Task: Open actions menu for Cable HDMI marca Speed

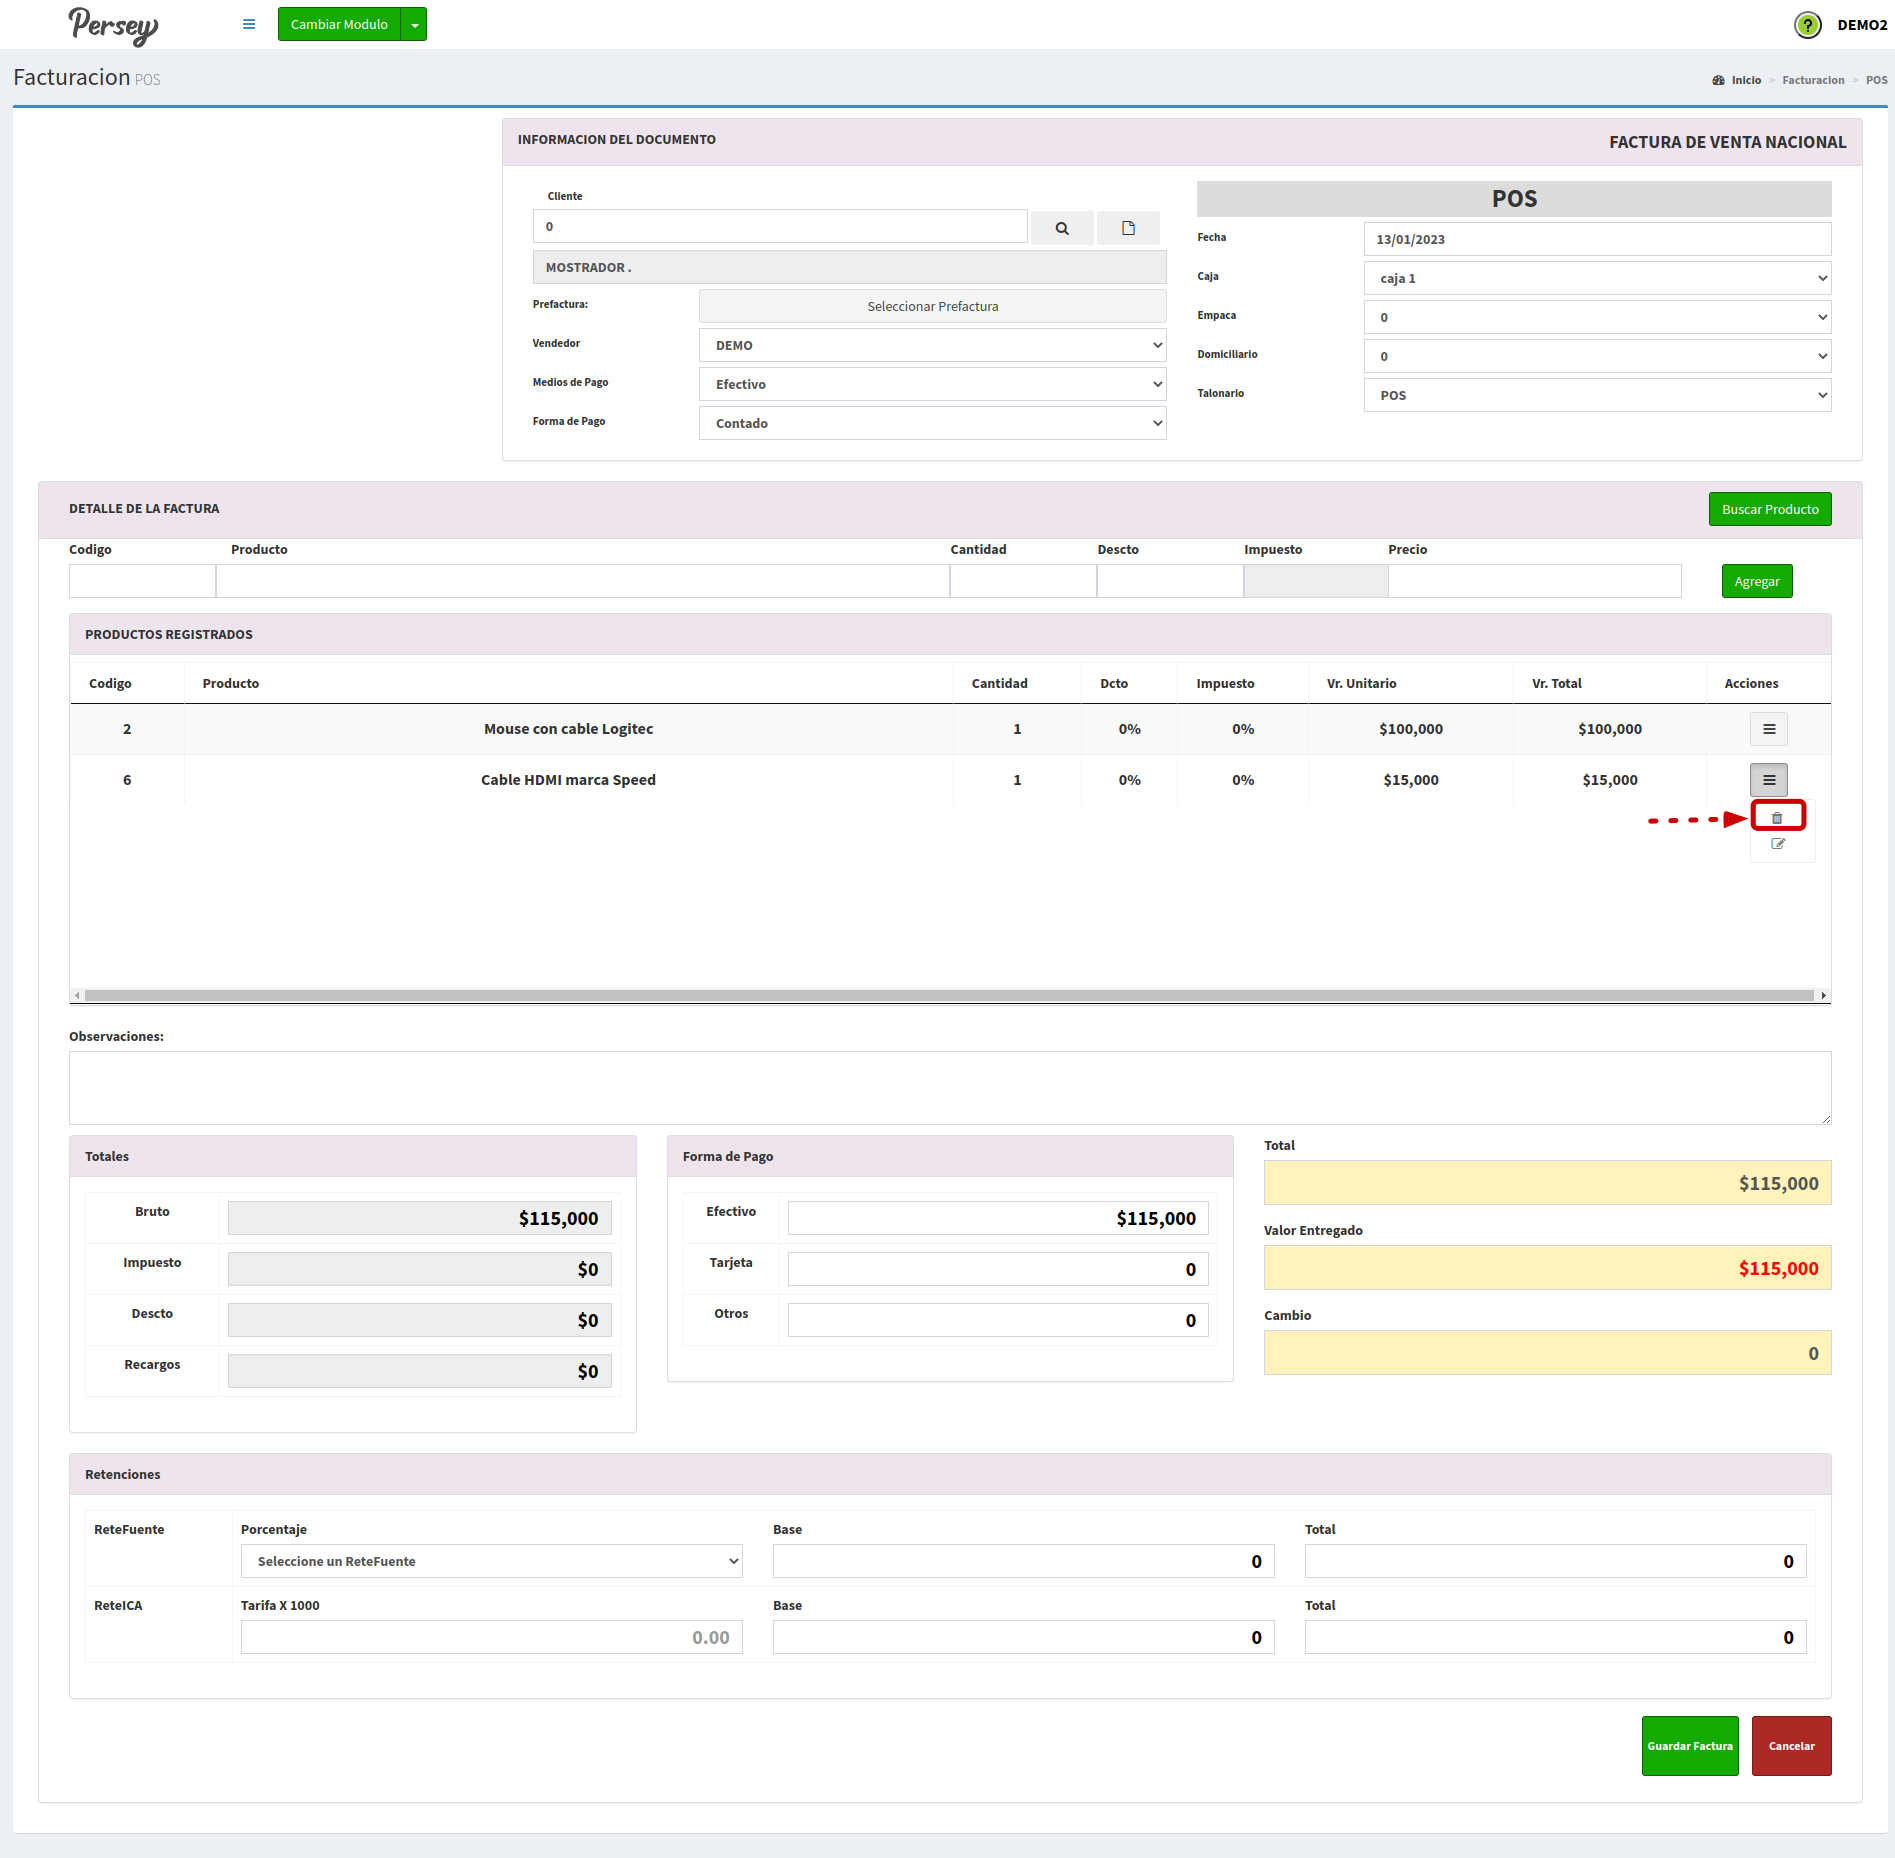Action: coord(1768,780)
